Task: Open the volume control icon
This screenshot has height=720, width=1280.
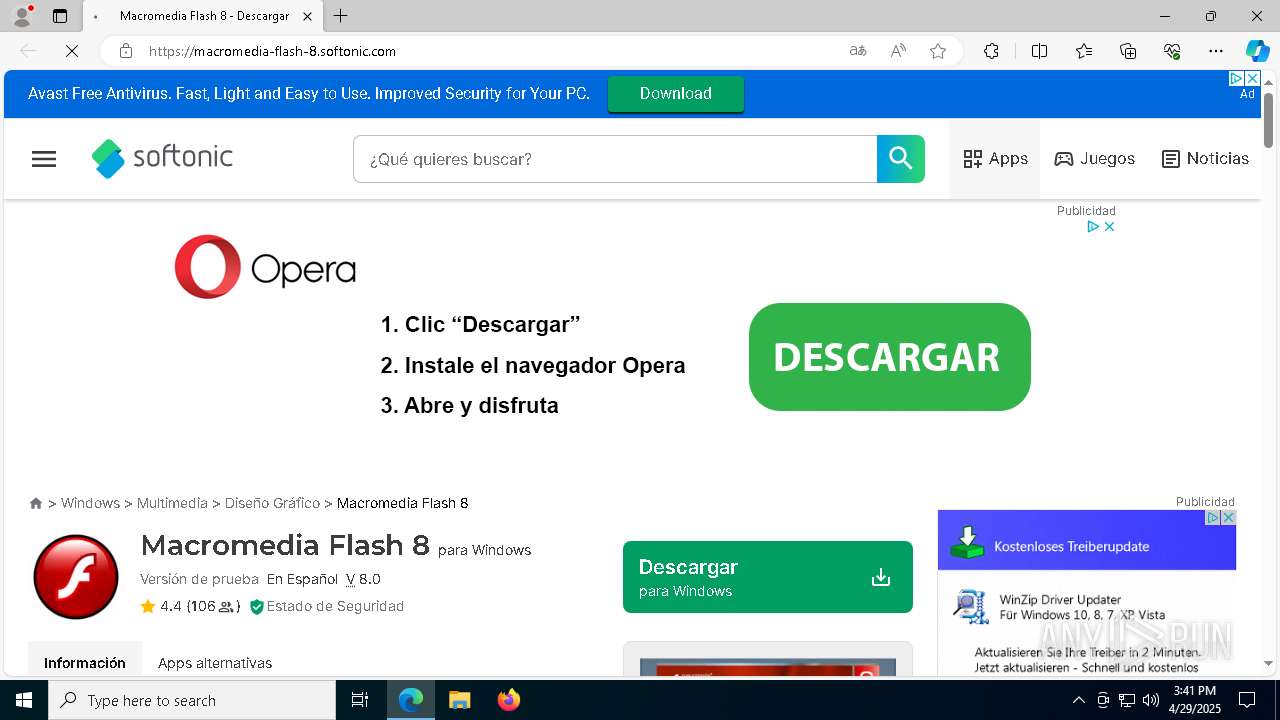Action: click(x=1151, y=700)
